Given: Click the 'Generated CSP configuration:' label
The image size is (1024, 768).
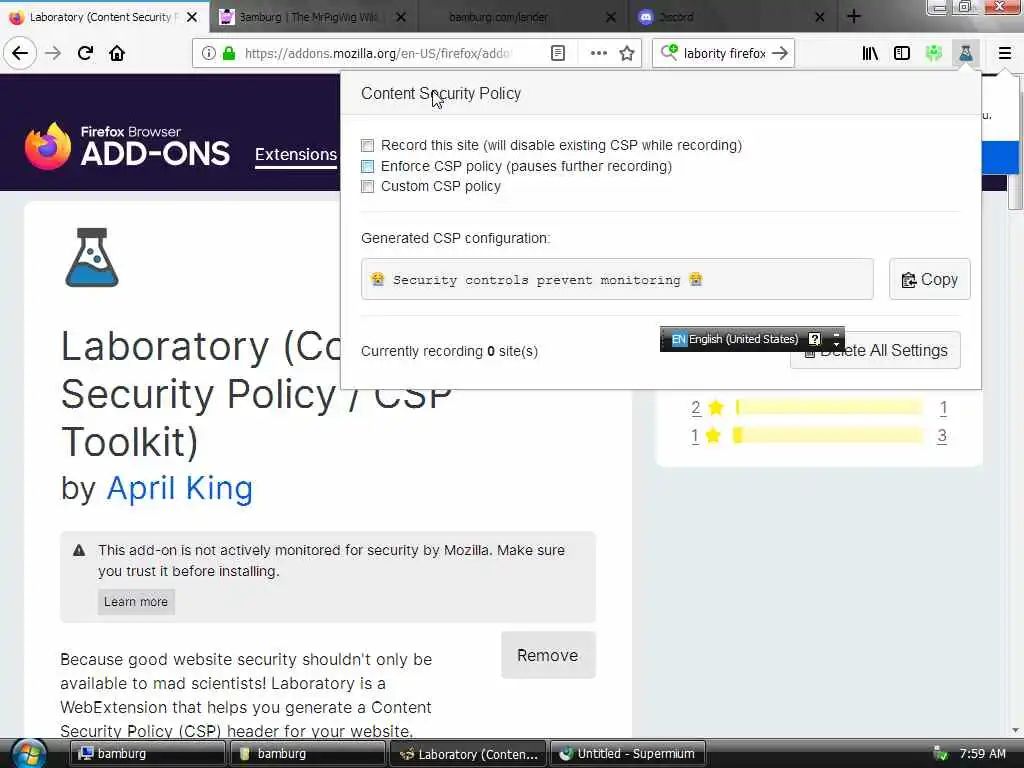Looking at the screenshot, I should tap(455, 238).
